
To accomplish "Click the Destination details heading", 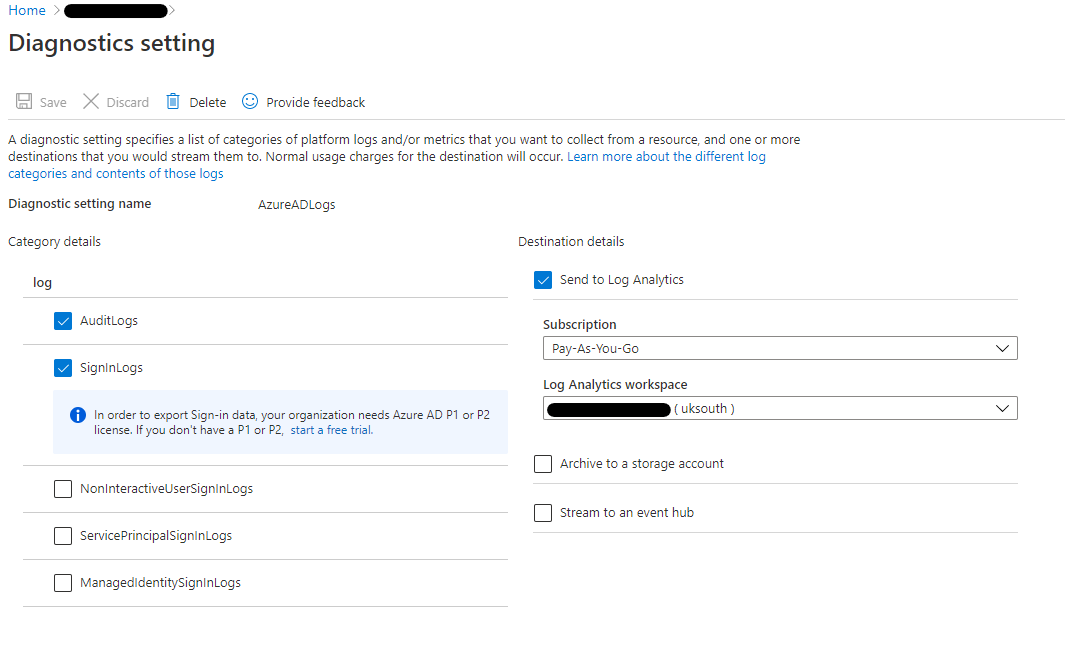I will pos(571,242).
